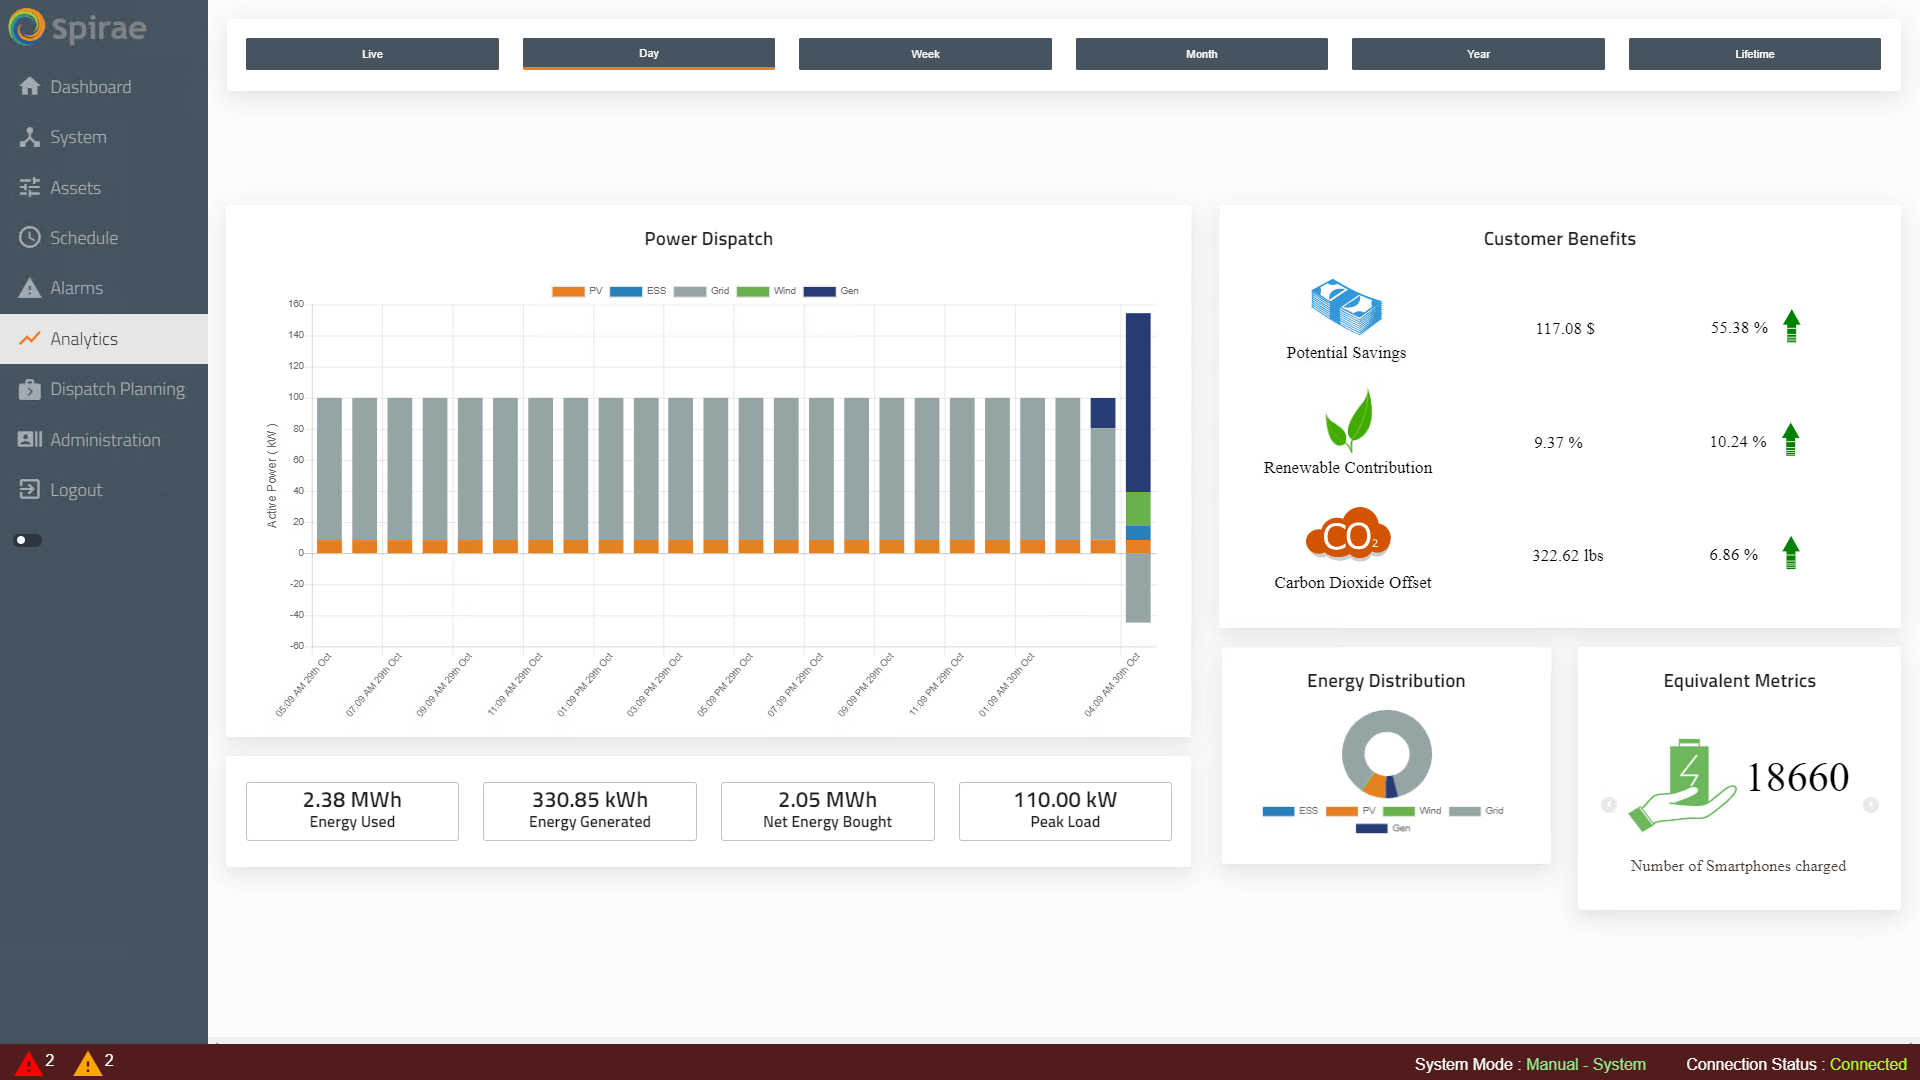Switch to the Week time range tab

click(925, 54)
